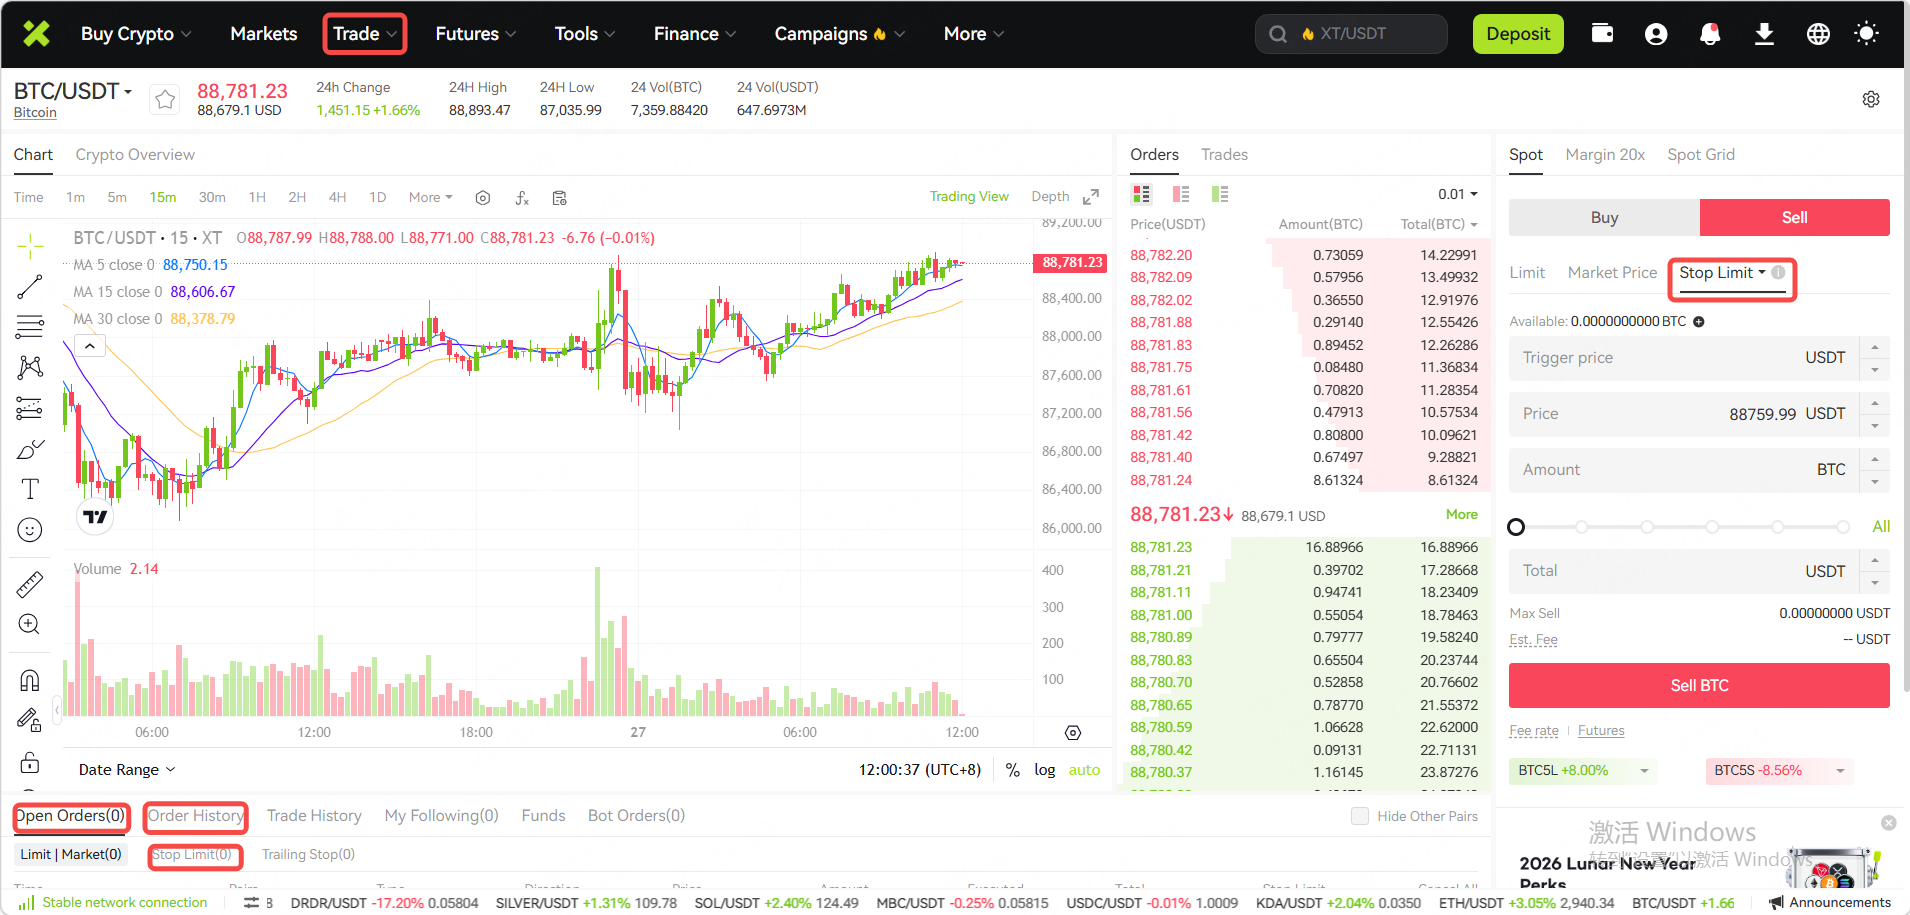The height and width of the screenshot is (915, 1910).
Task: Open the Stop Limit order type dropdown
Action: [x=1722, y=273]
